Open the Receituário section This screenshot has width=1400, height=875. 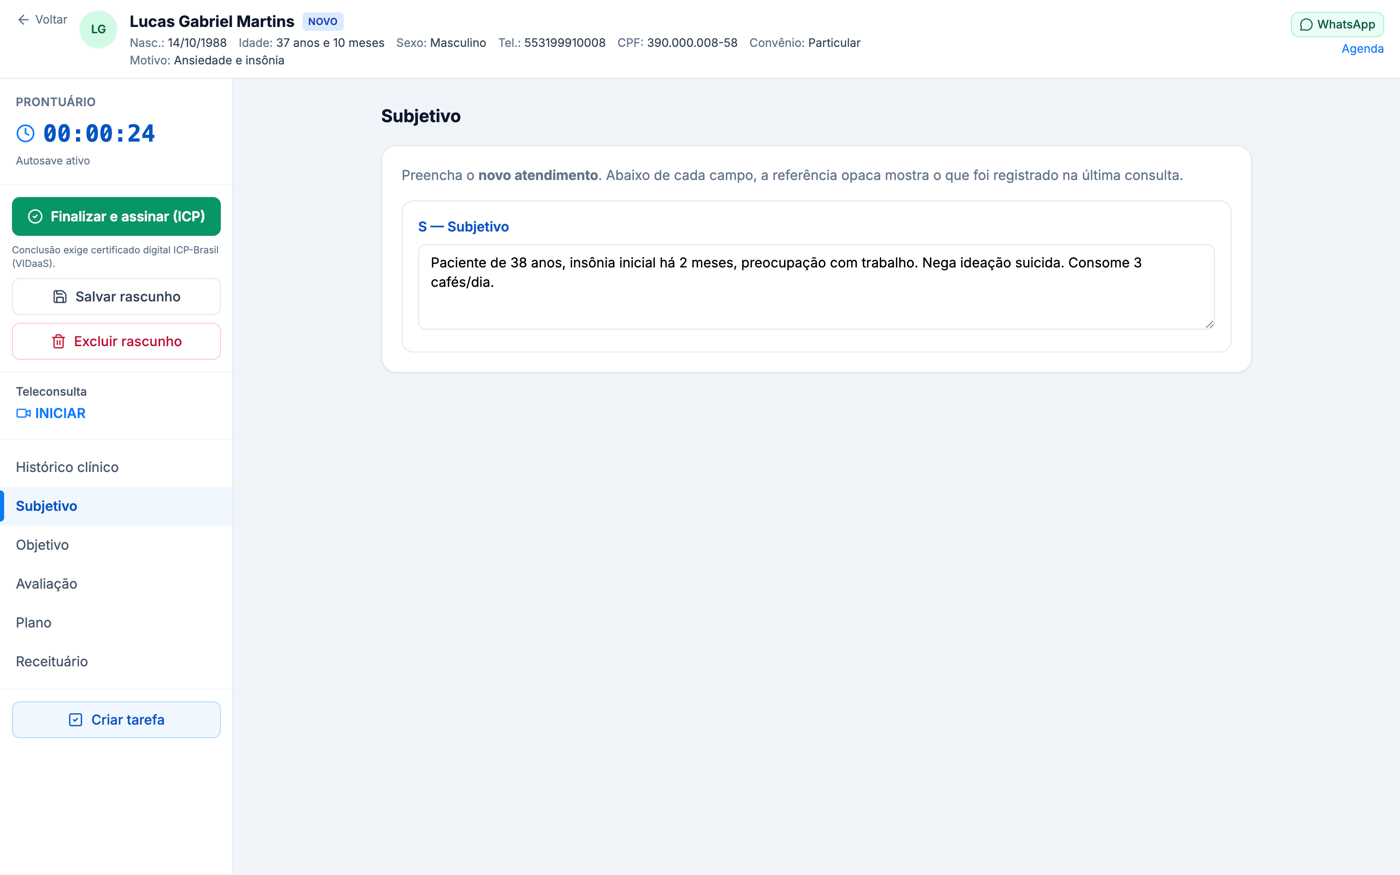coord(116,662)
